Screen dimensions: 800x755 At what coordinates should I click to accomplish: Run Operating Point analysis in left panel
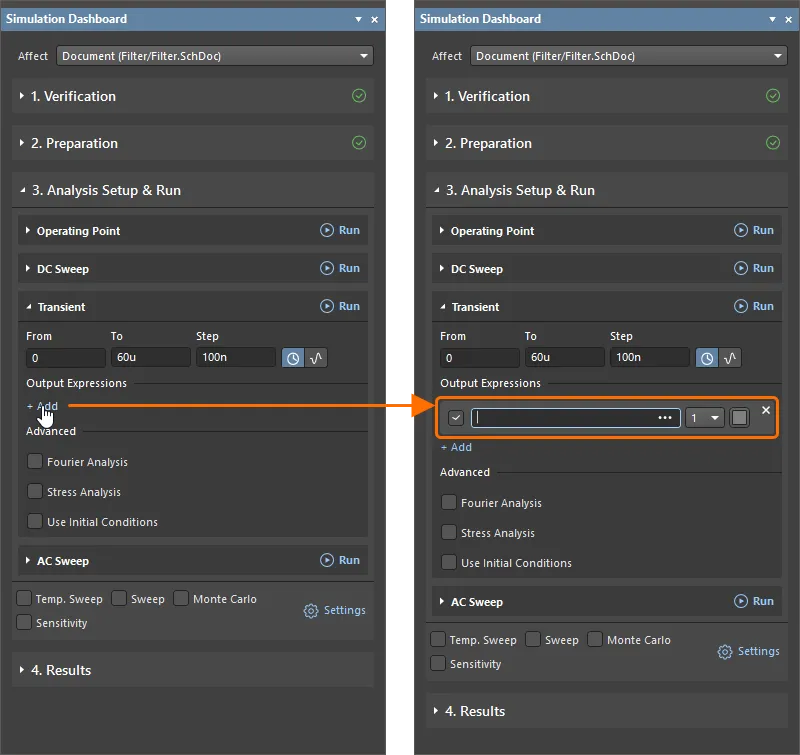[x=340, y=230]
